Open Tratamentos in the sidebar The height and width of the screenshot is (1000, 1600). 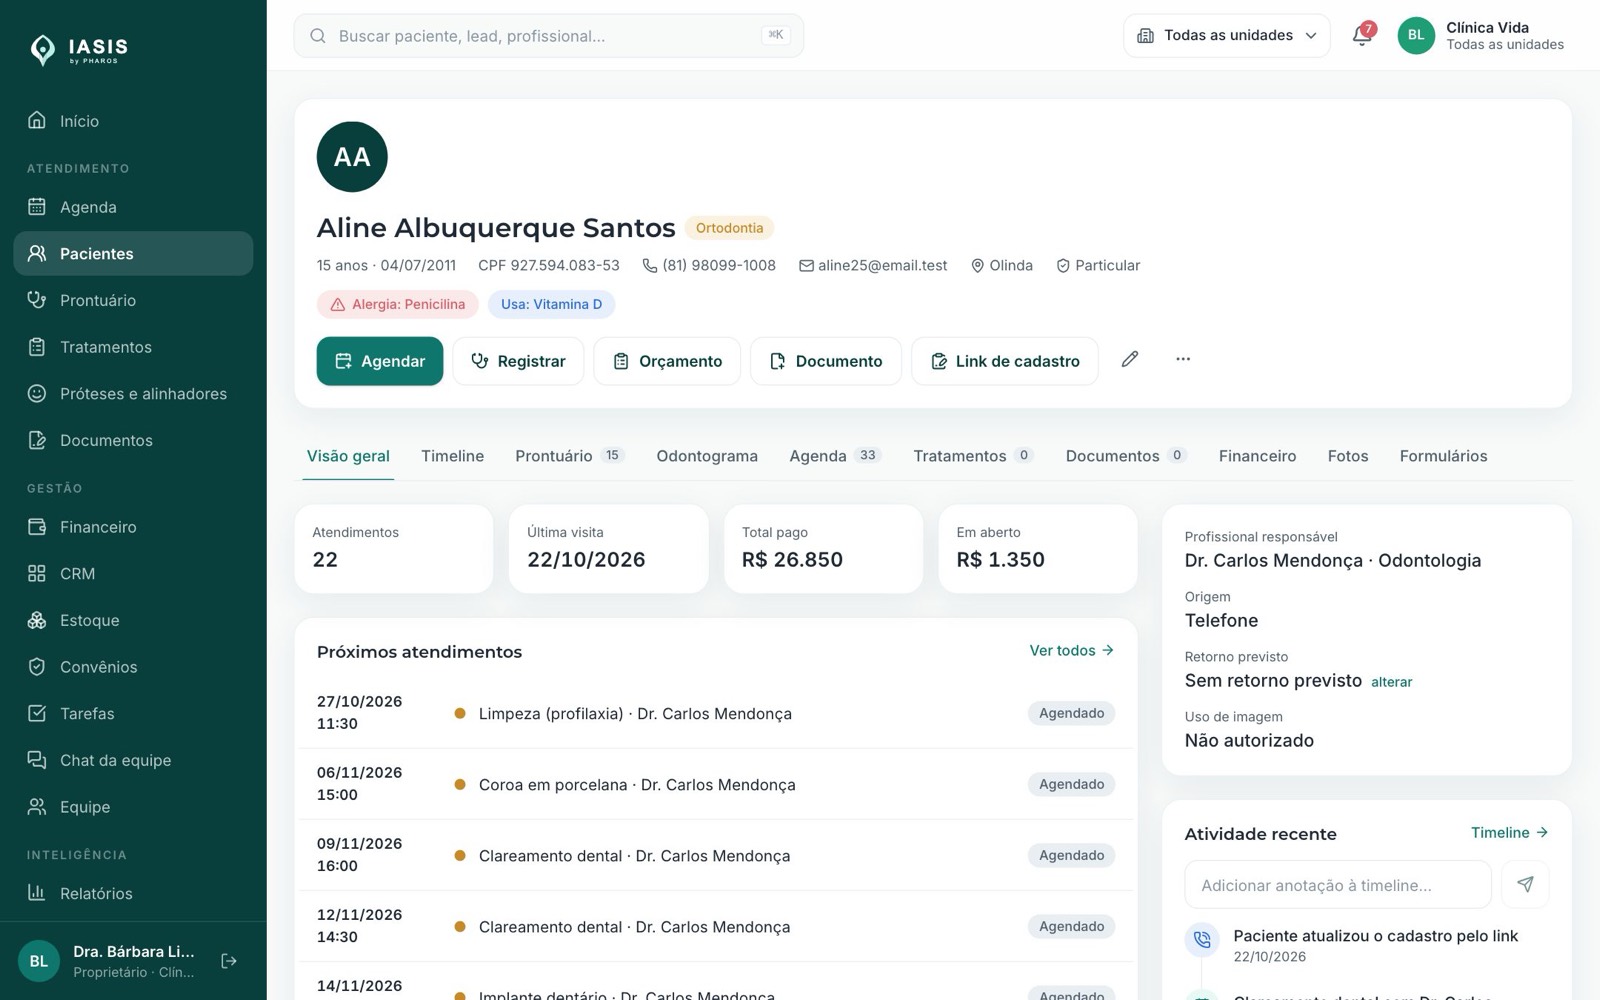133,347
